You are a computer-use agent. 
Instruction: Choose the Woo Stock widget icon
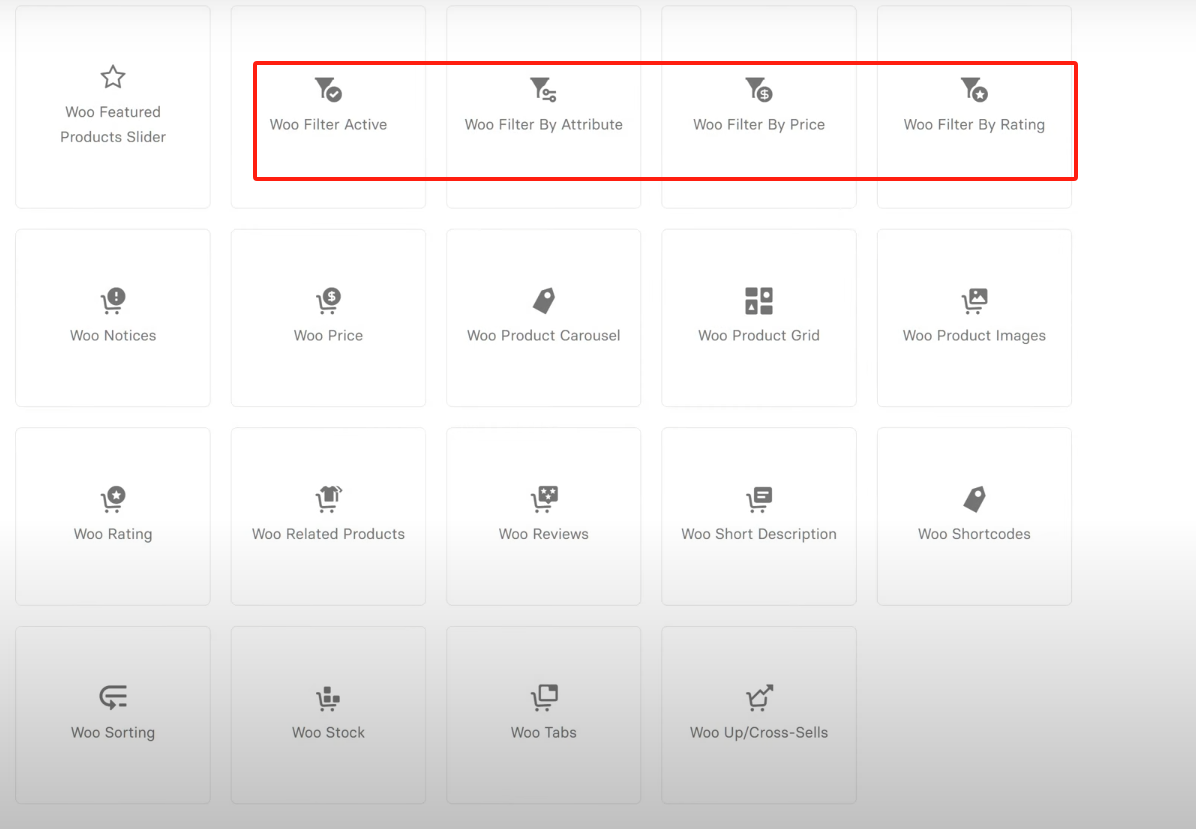click(328, 697)
